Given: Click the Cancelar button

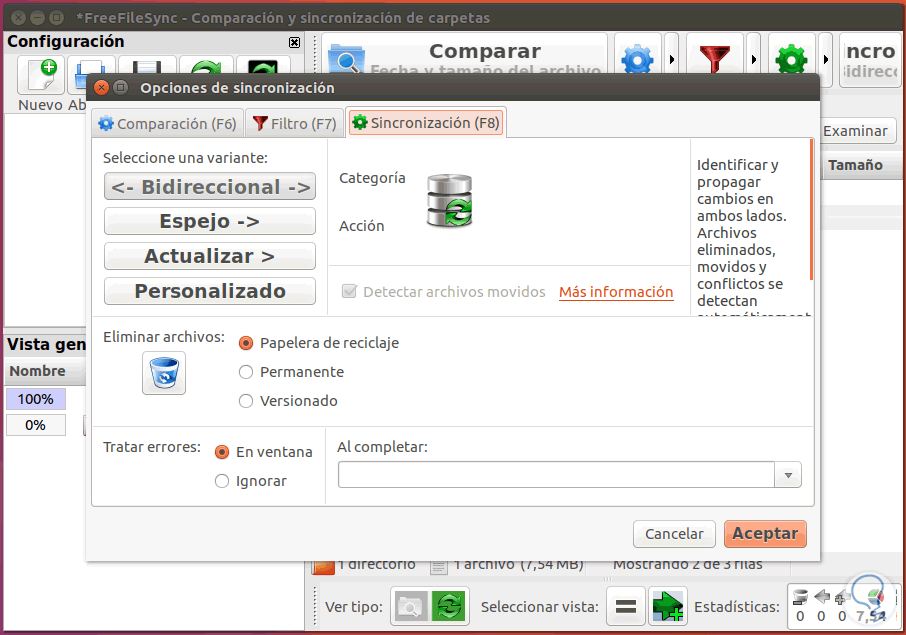Looking at the screenshot, I should coord(674,534).
